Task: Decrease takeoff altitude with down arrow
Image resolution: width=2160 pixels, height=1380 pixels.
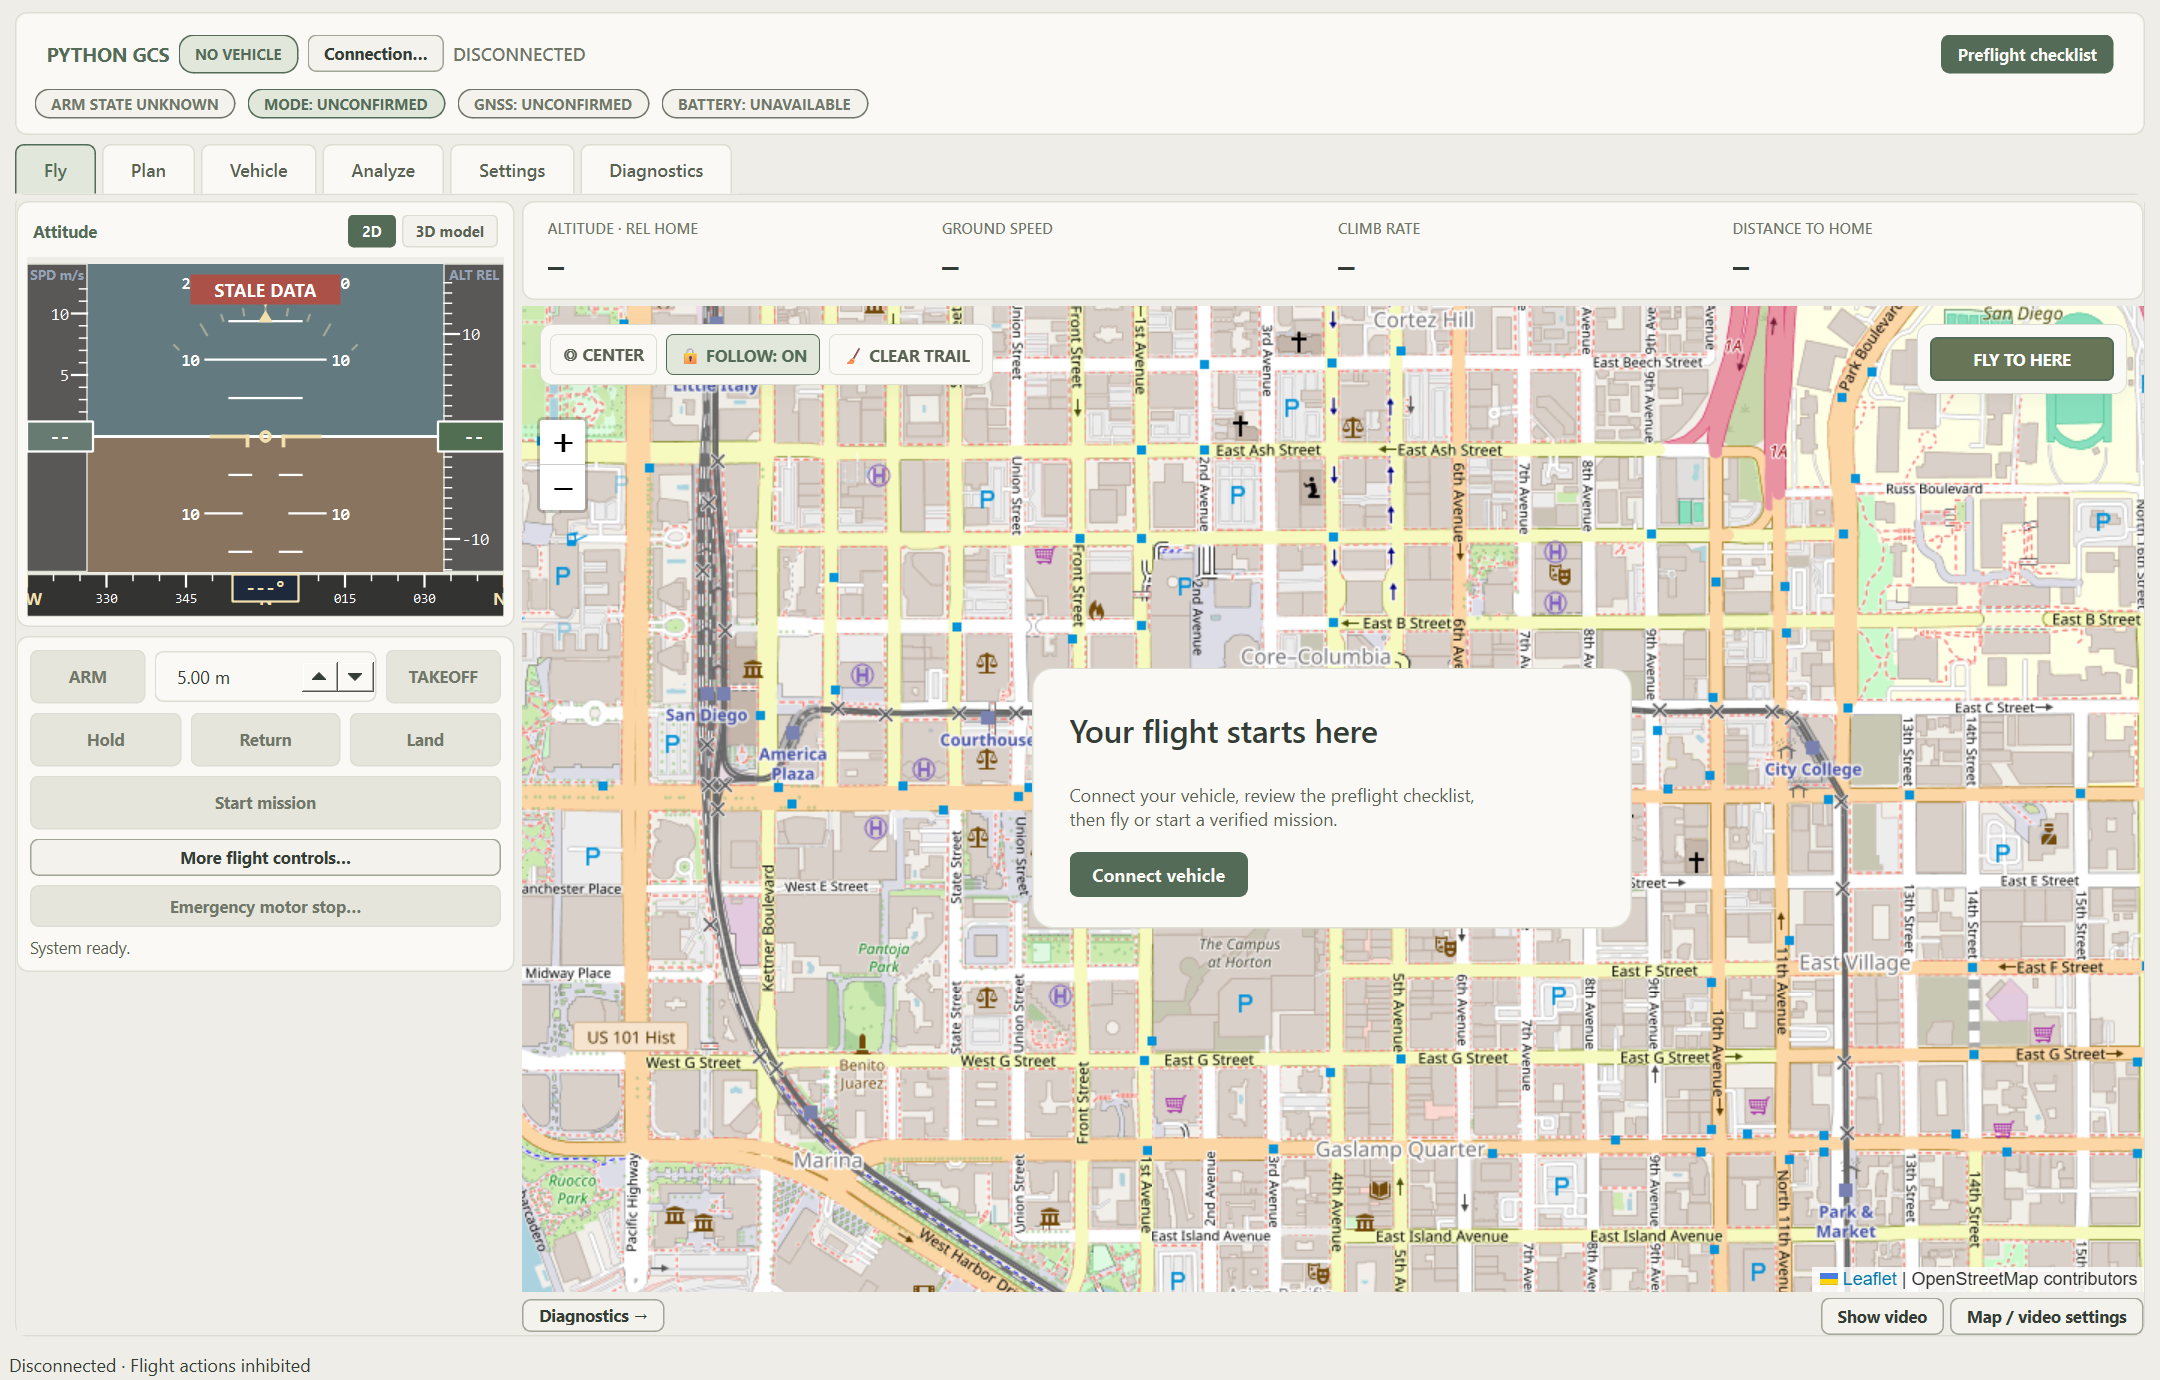Action: pos(355,677)
